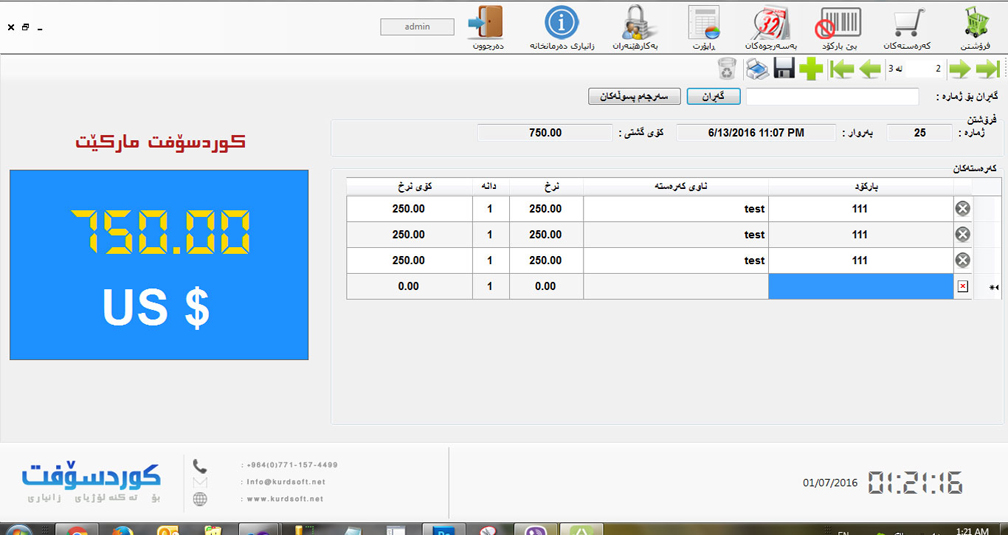Click the printer icon in toolbar
This screenshot has width=1008, height=535.
click(757, 68)
